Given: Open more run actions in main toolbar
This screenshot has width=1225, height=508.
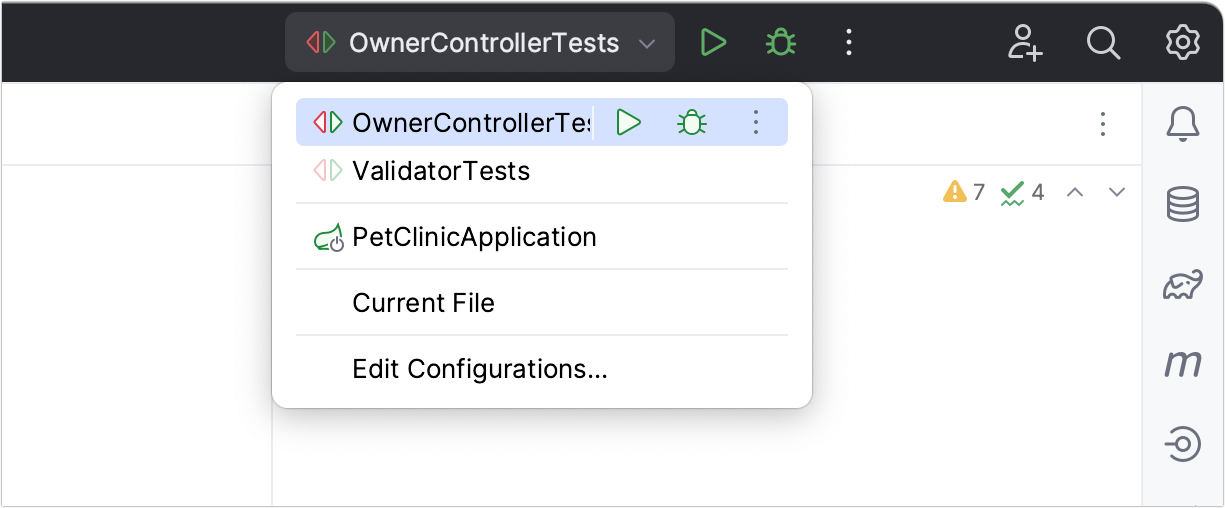Looking at the screenshot, I should (849, 43).
